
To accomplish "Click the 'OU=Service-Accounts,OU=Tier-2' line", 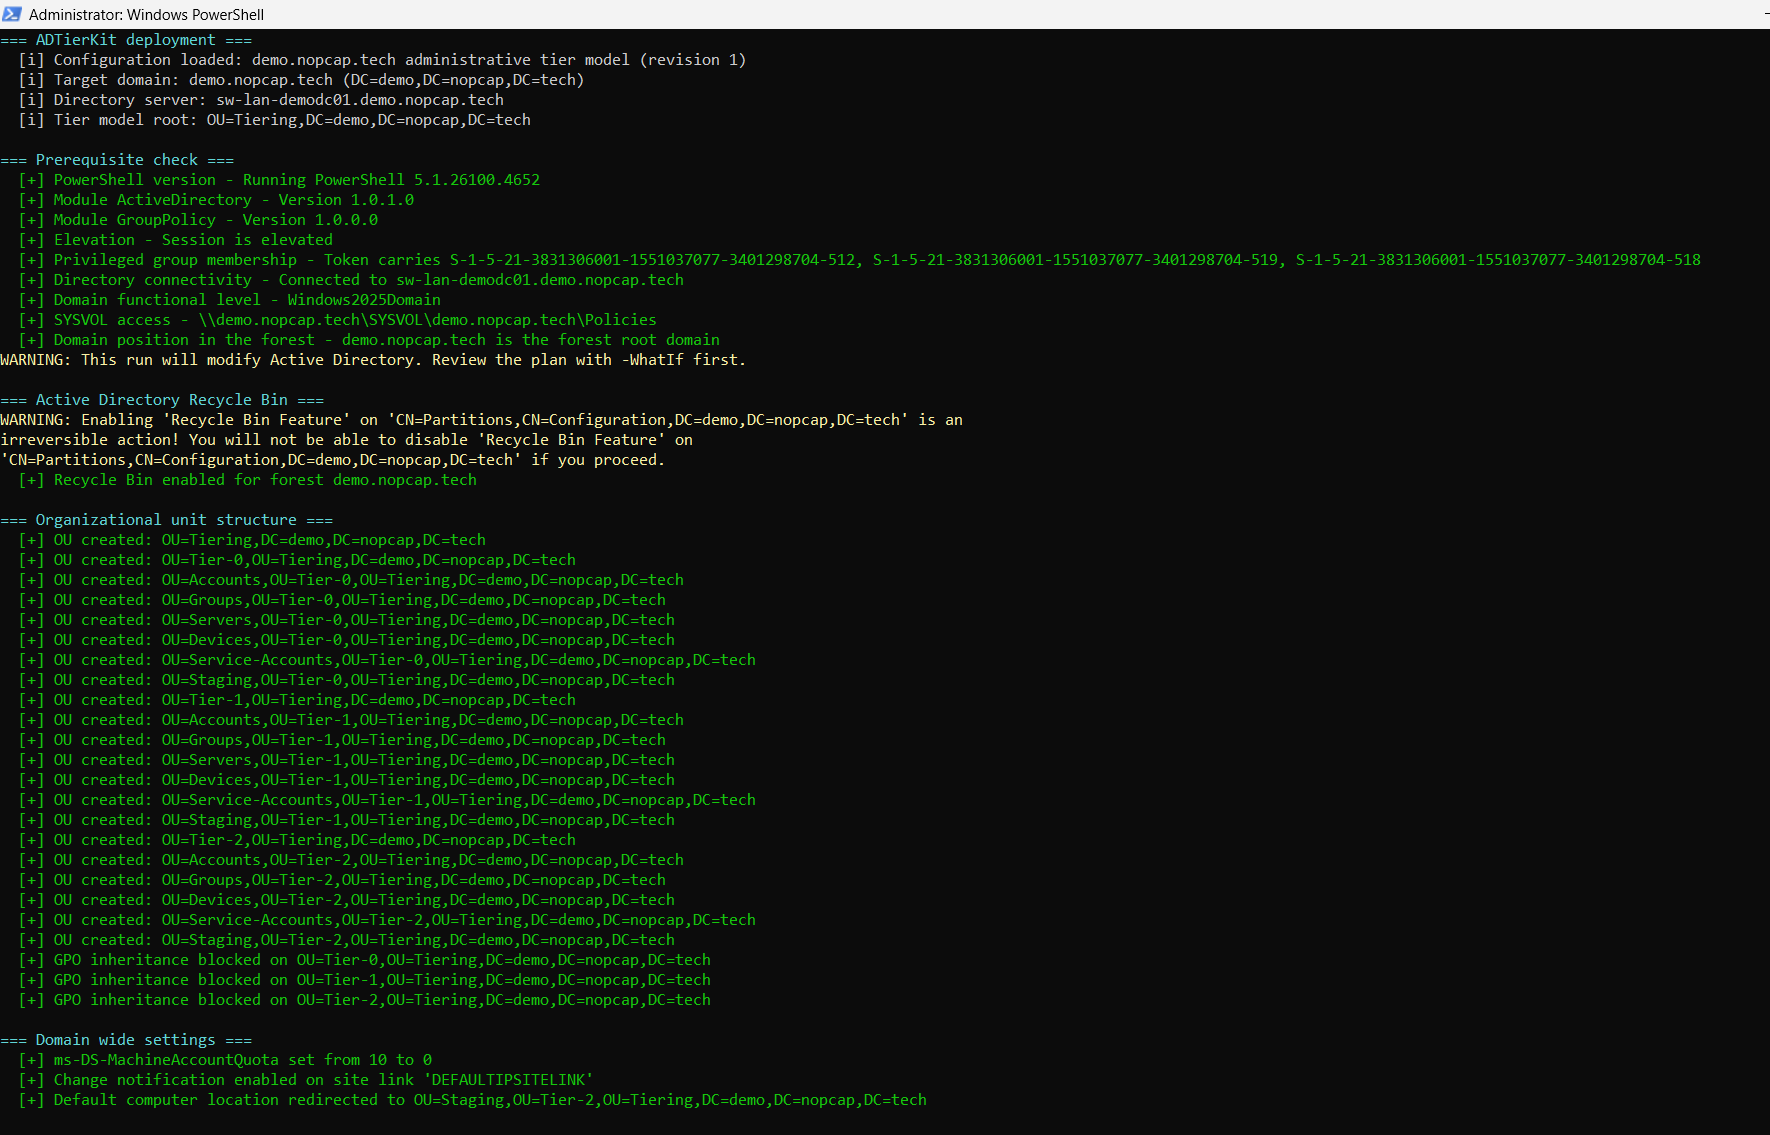I will pyautogui.click(x=387, y=920).
